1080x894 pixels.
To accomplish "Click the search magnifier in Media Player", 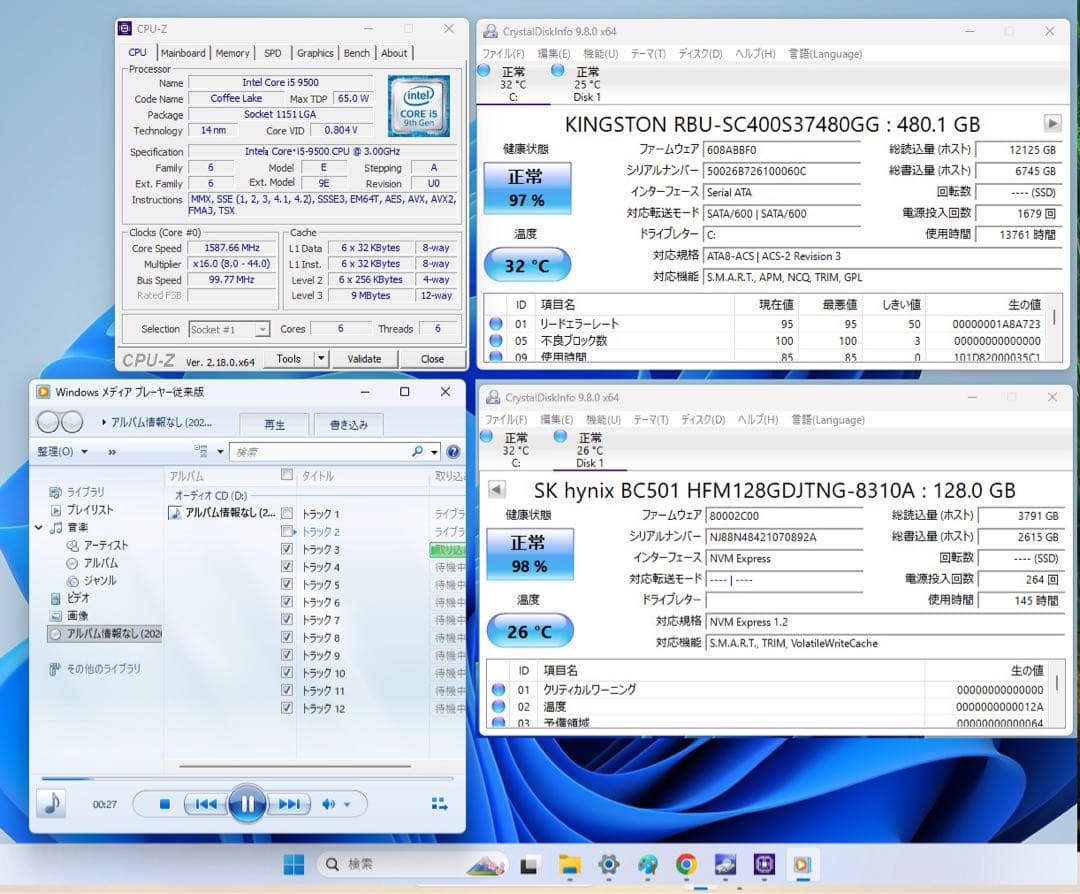I will pyautogui.click(x=417, y=452).
